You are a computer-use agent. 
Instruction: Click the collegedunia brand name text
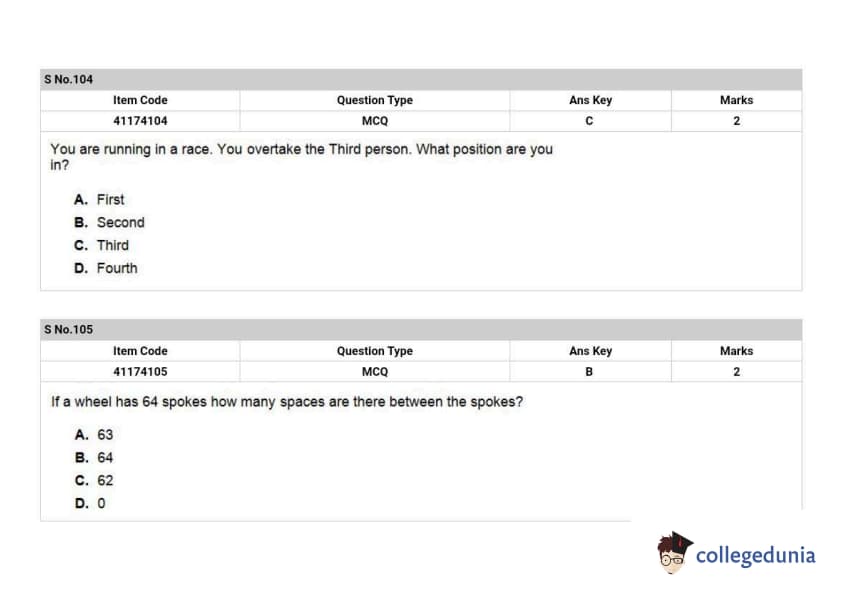[755, 555]
